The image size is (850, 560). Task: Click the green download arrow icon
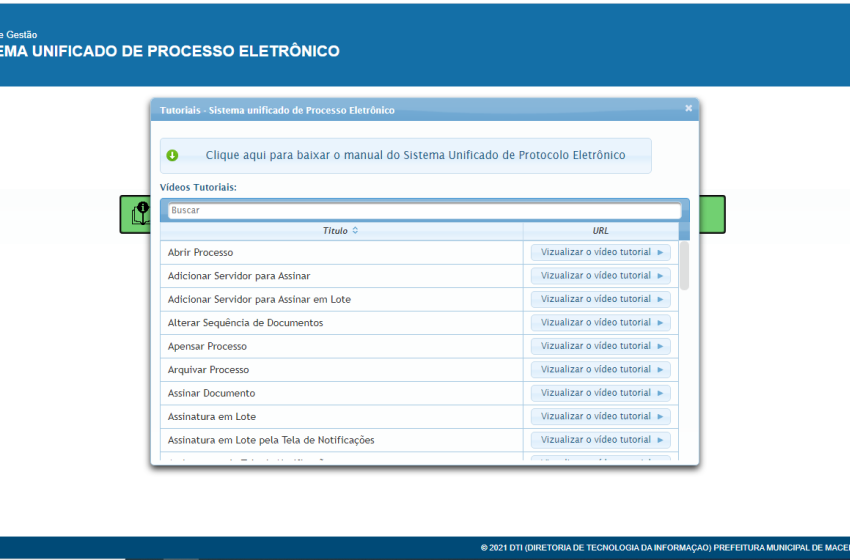pyautogui.click(x=172, y=156)
